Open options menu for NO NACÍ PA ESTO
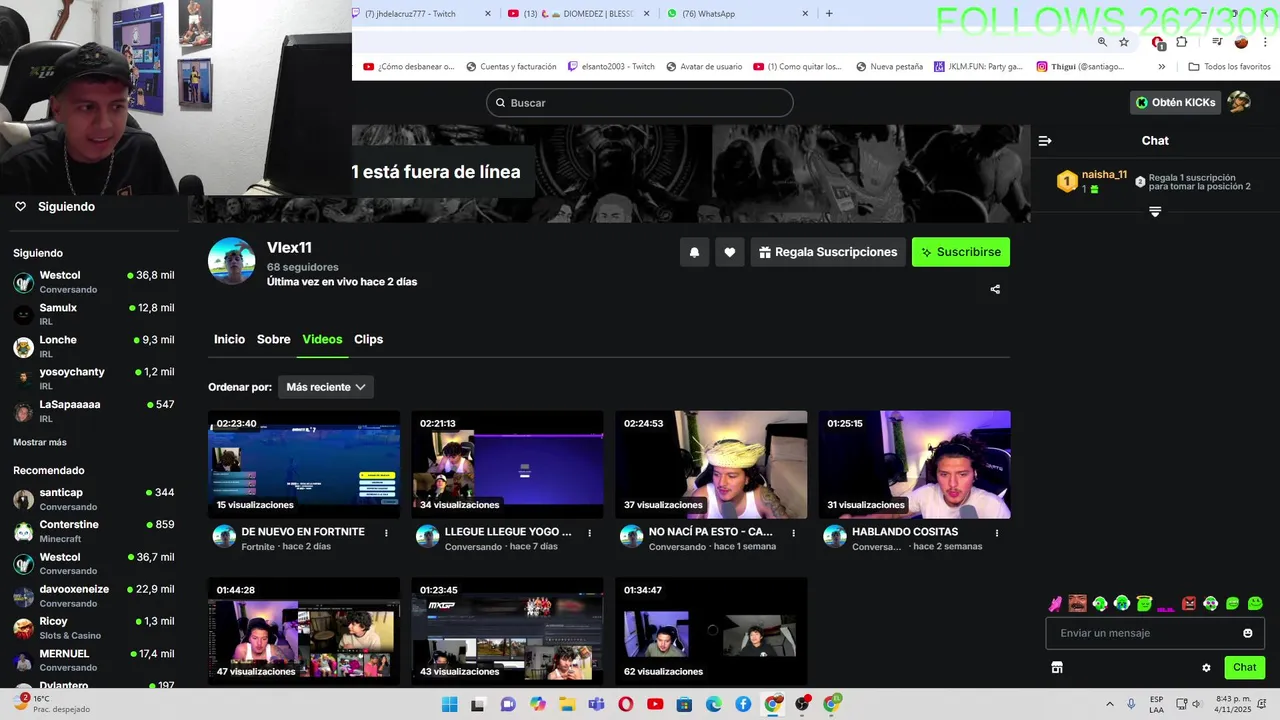 click(794, 533)
